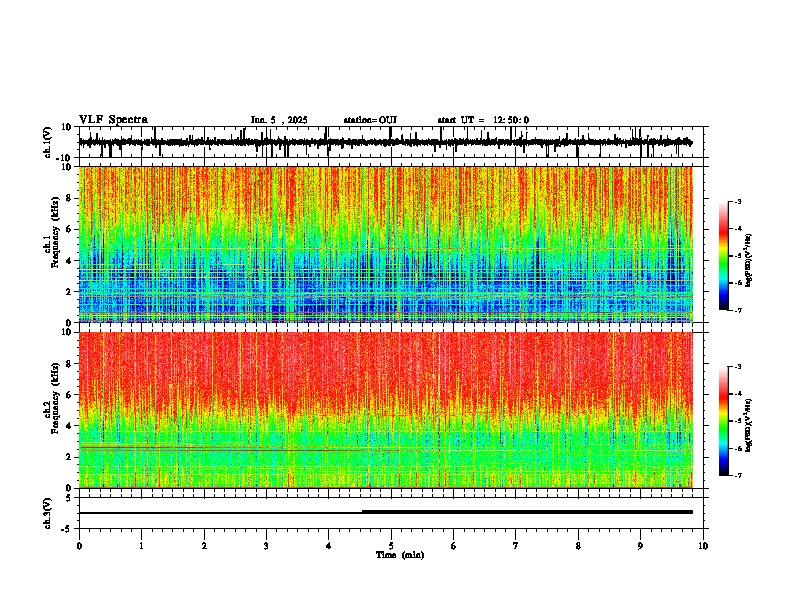Click the '-3' label on ch.2 colorbar

[737, 367]
